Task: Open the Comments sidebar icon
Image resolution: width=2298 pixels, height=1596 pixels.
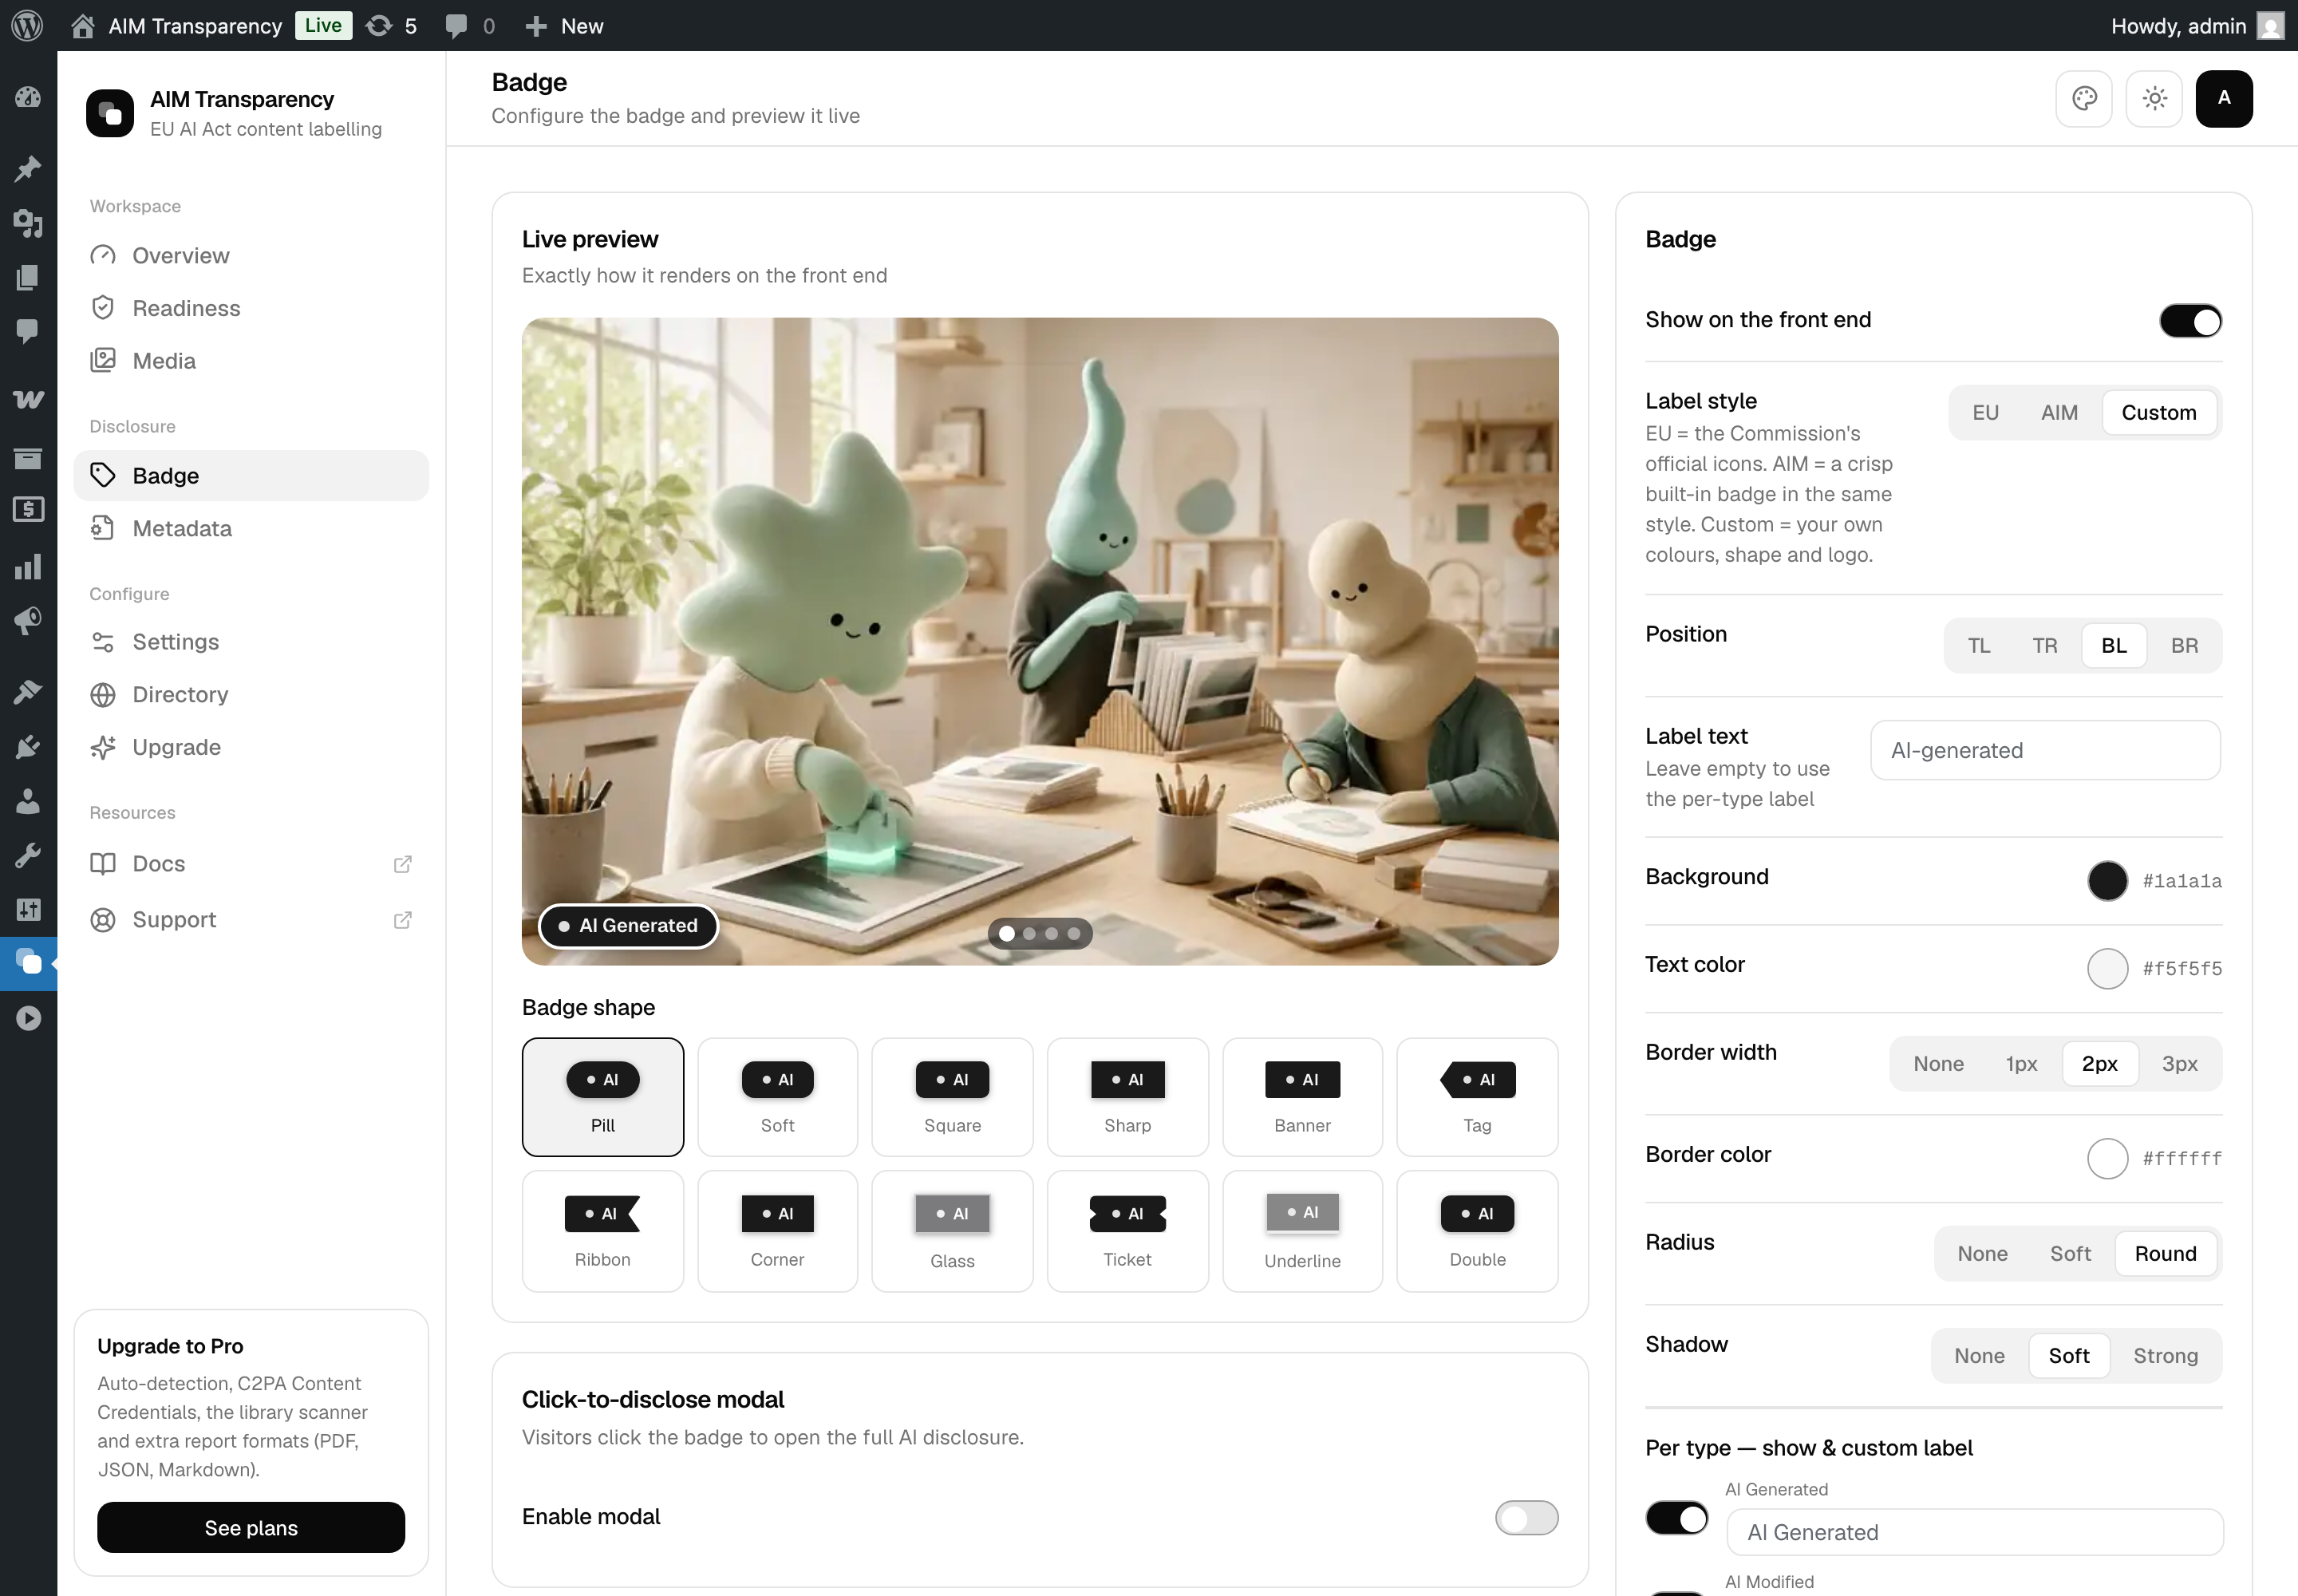Action: [x=28, y=331]
